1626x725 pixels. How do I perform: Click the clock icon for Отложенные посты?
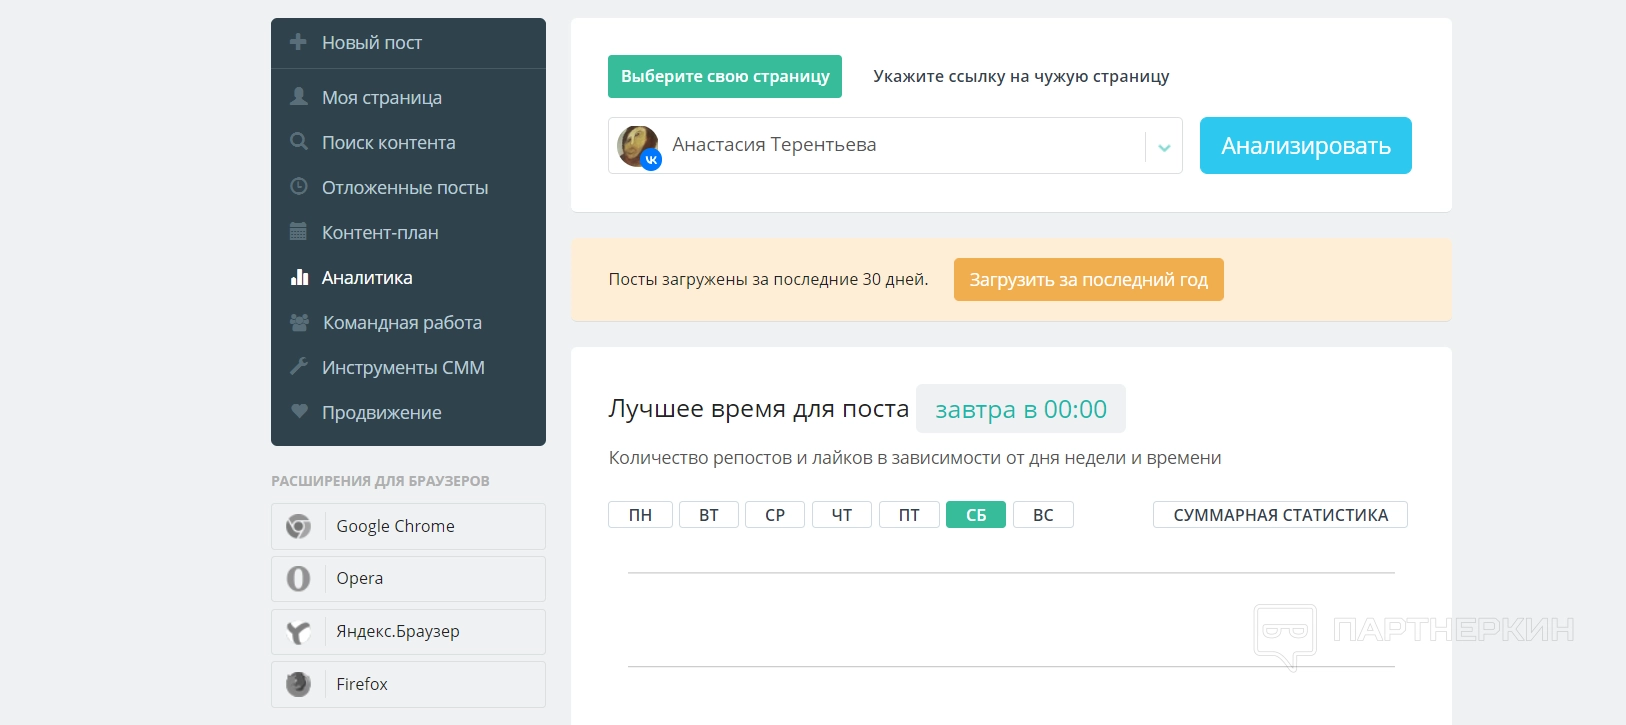coord(298,187)
